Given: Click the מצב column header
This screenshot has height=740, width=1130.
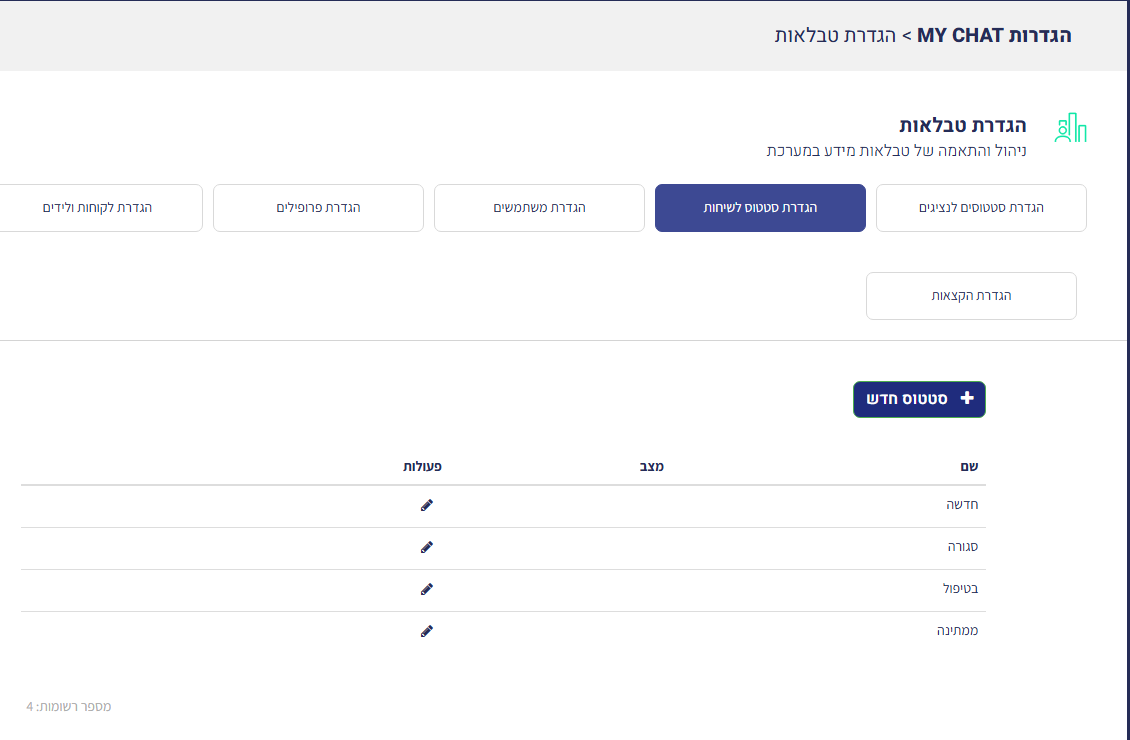Looking at the screenshot, I should click(651, 467).
